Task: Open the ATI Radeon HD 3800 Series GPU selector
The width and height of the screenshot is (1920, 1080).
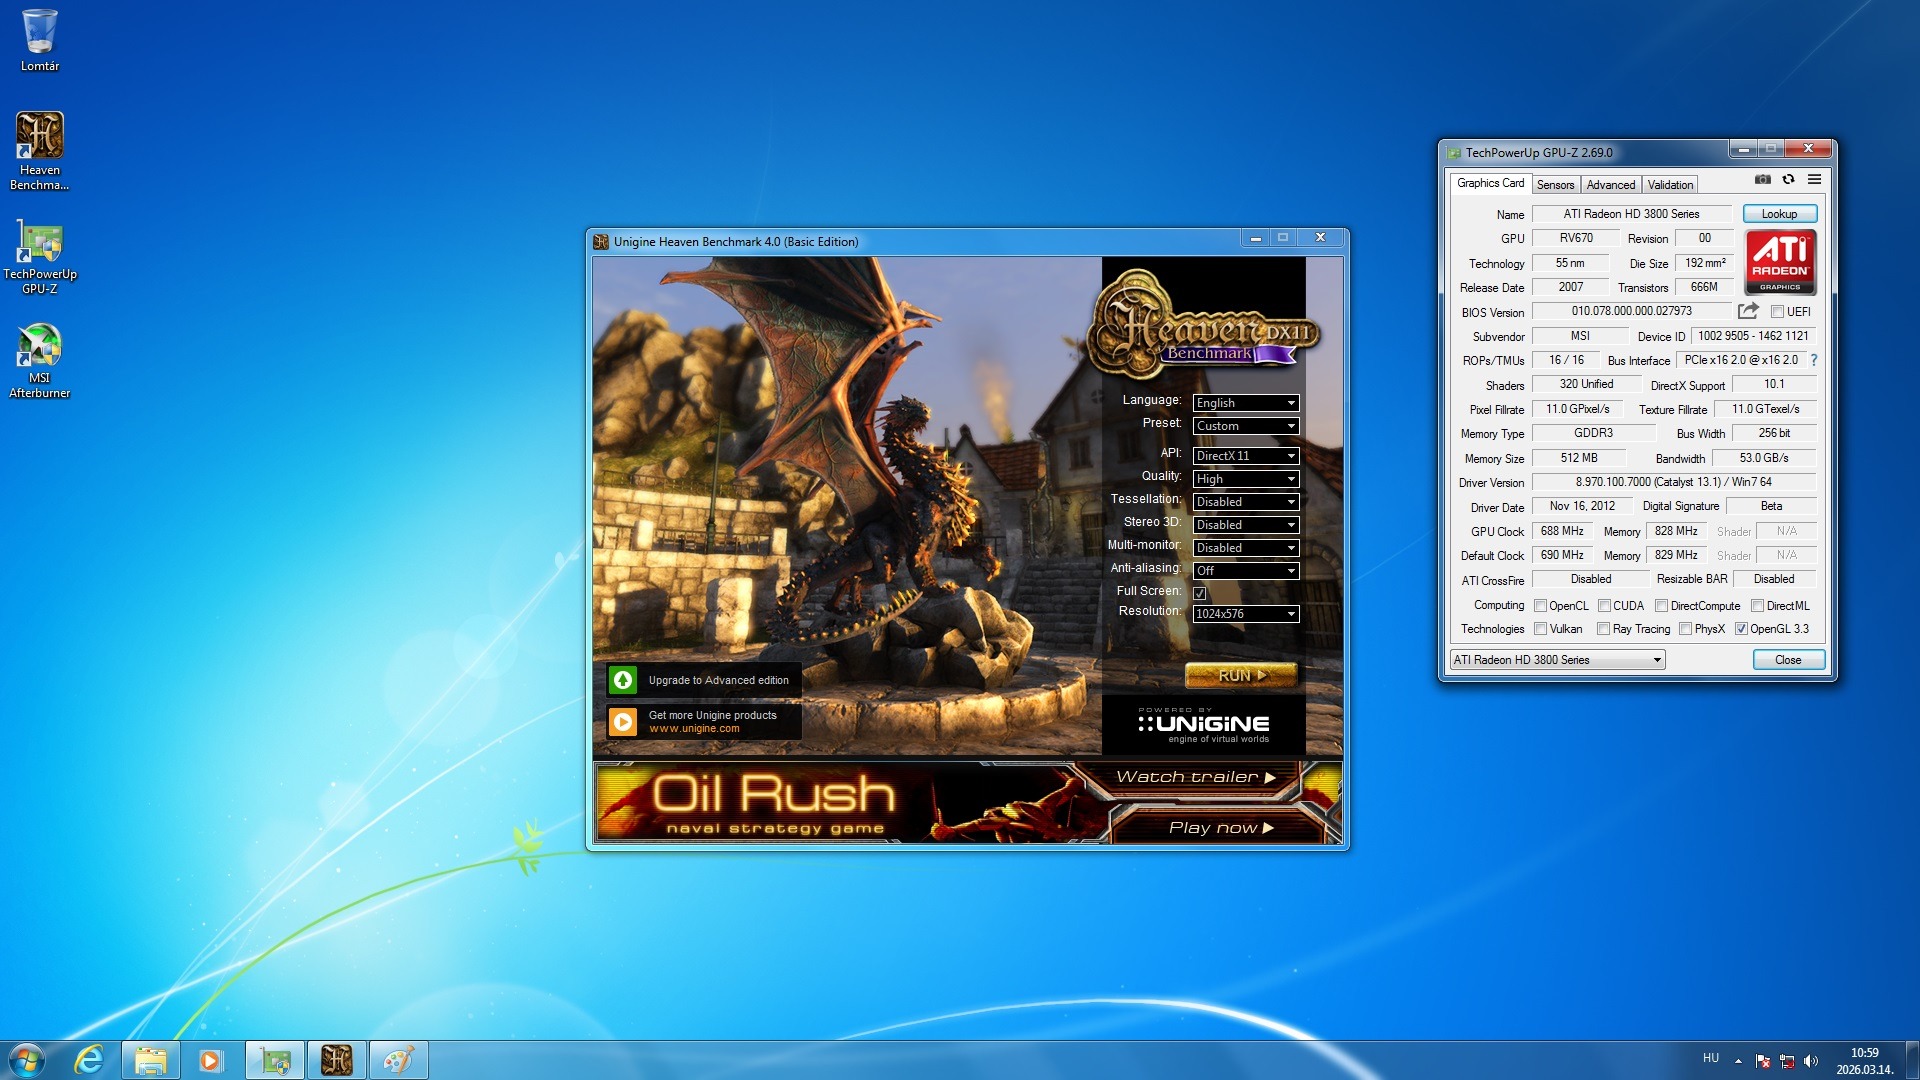Action: click(x=1557, y=660)
